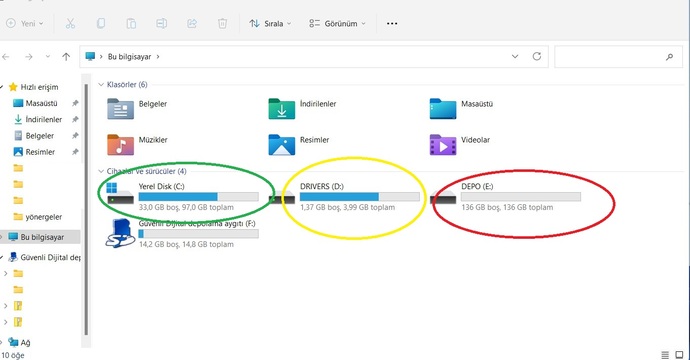This screenshot has width=690, height=360.
Task: Switch to large icons view in status bar
Action: (x=679, y=355)
